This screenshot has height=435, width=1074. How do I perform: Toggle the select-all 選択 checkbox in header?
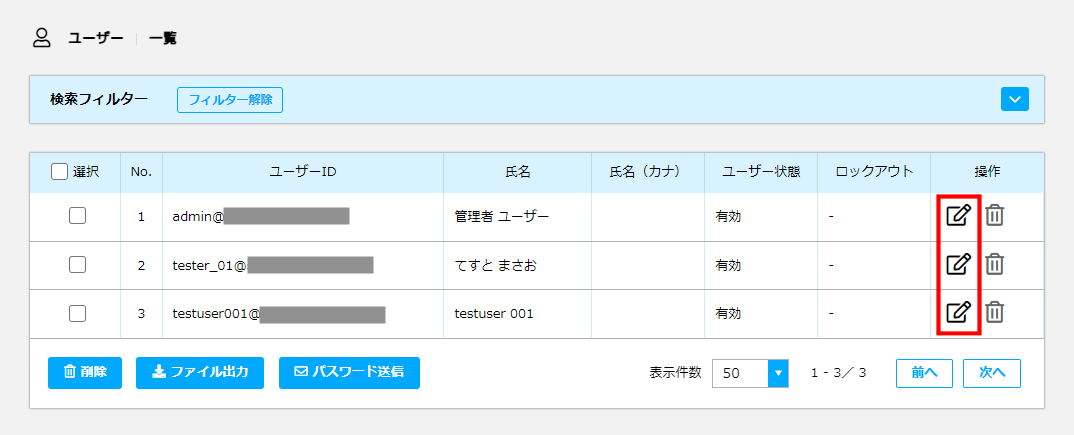(x=60, y=172)
